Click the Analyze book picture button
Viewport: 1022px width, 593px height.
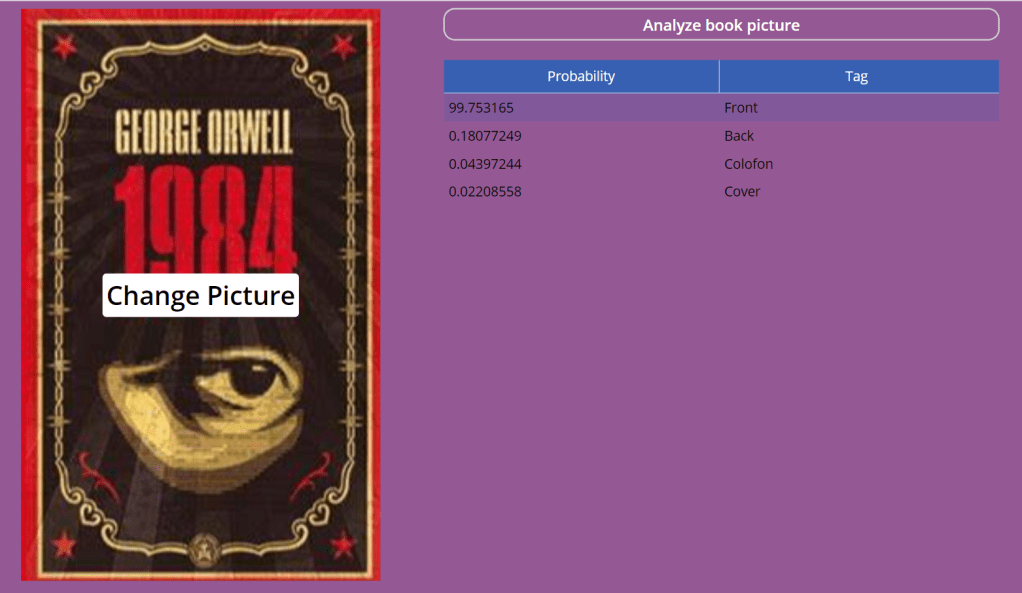tap(721, 25)
